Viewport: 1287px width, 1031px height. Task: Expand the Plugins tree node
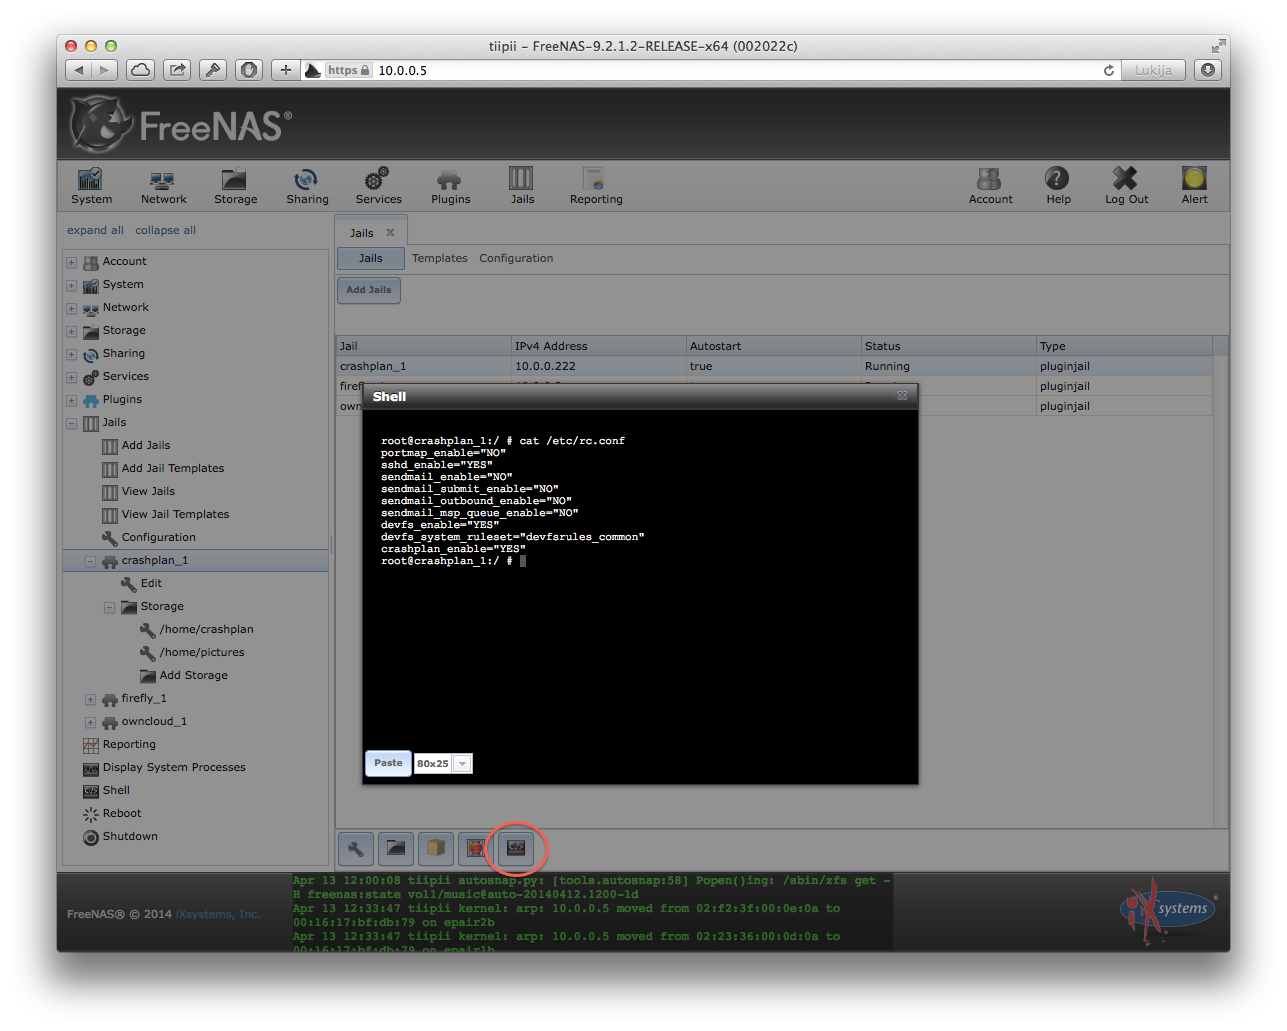(71, 400)
